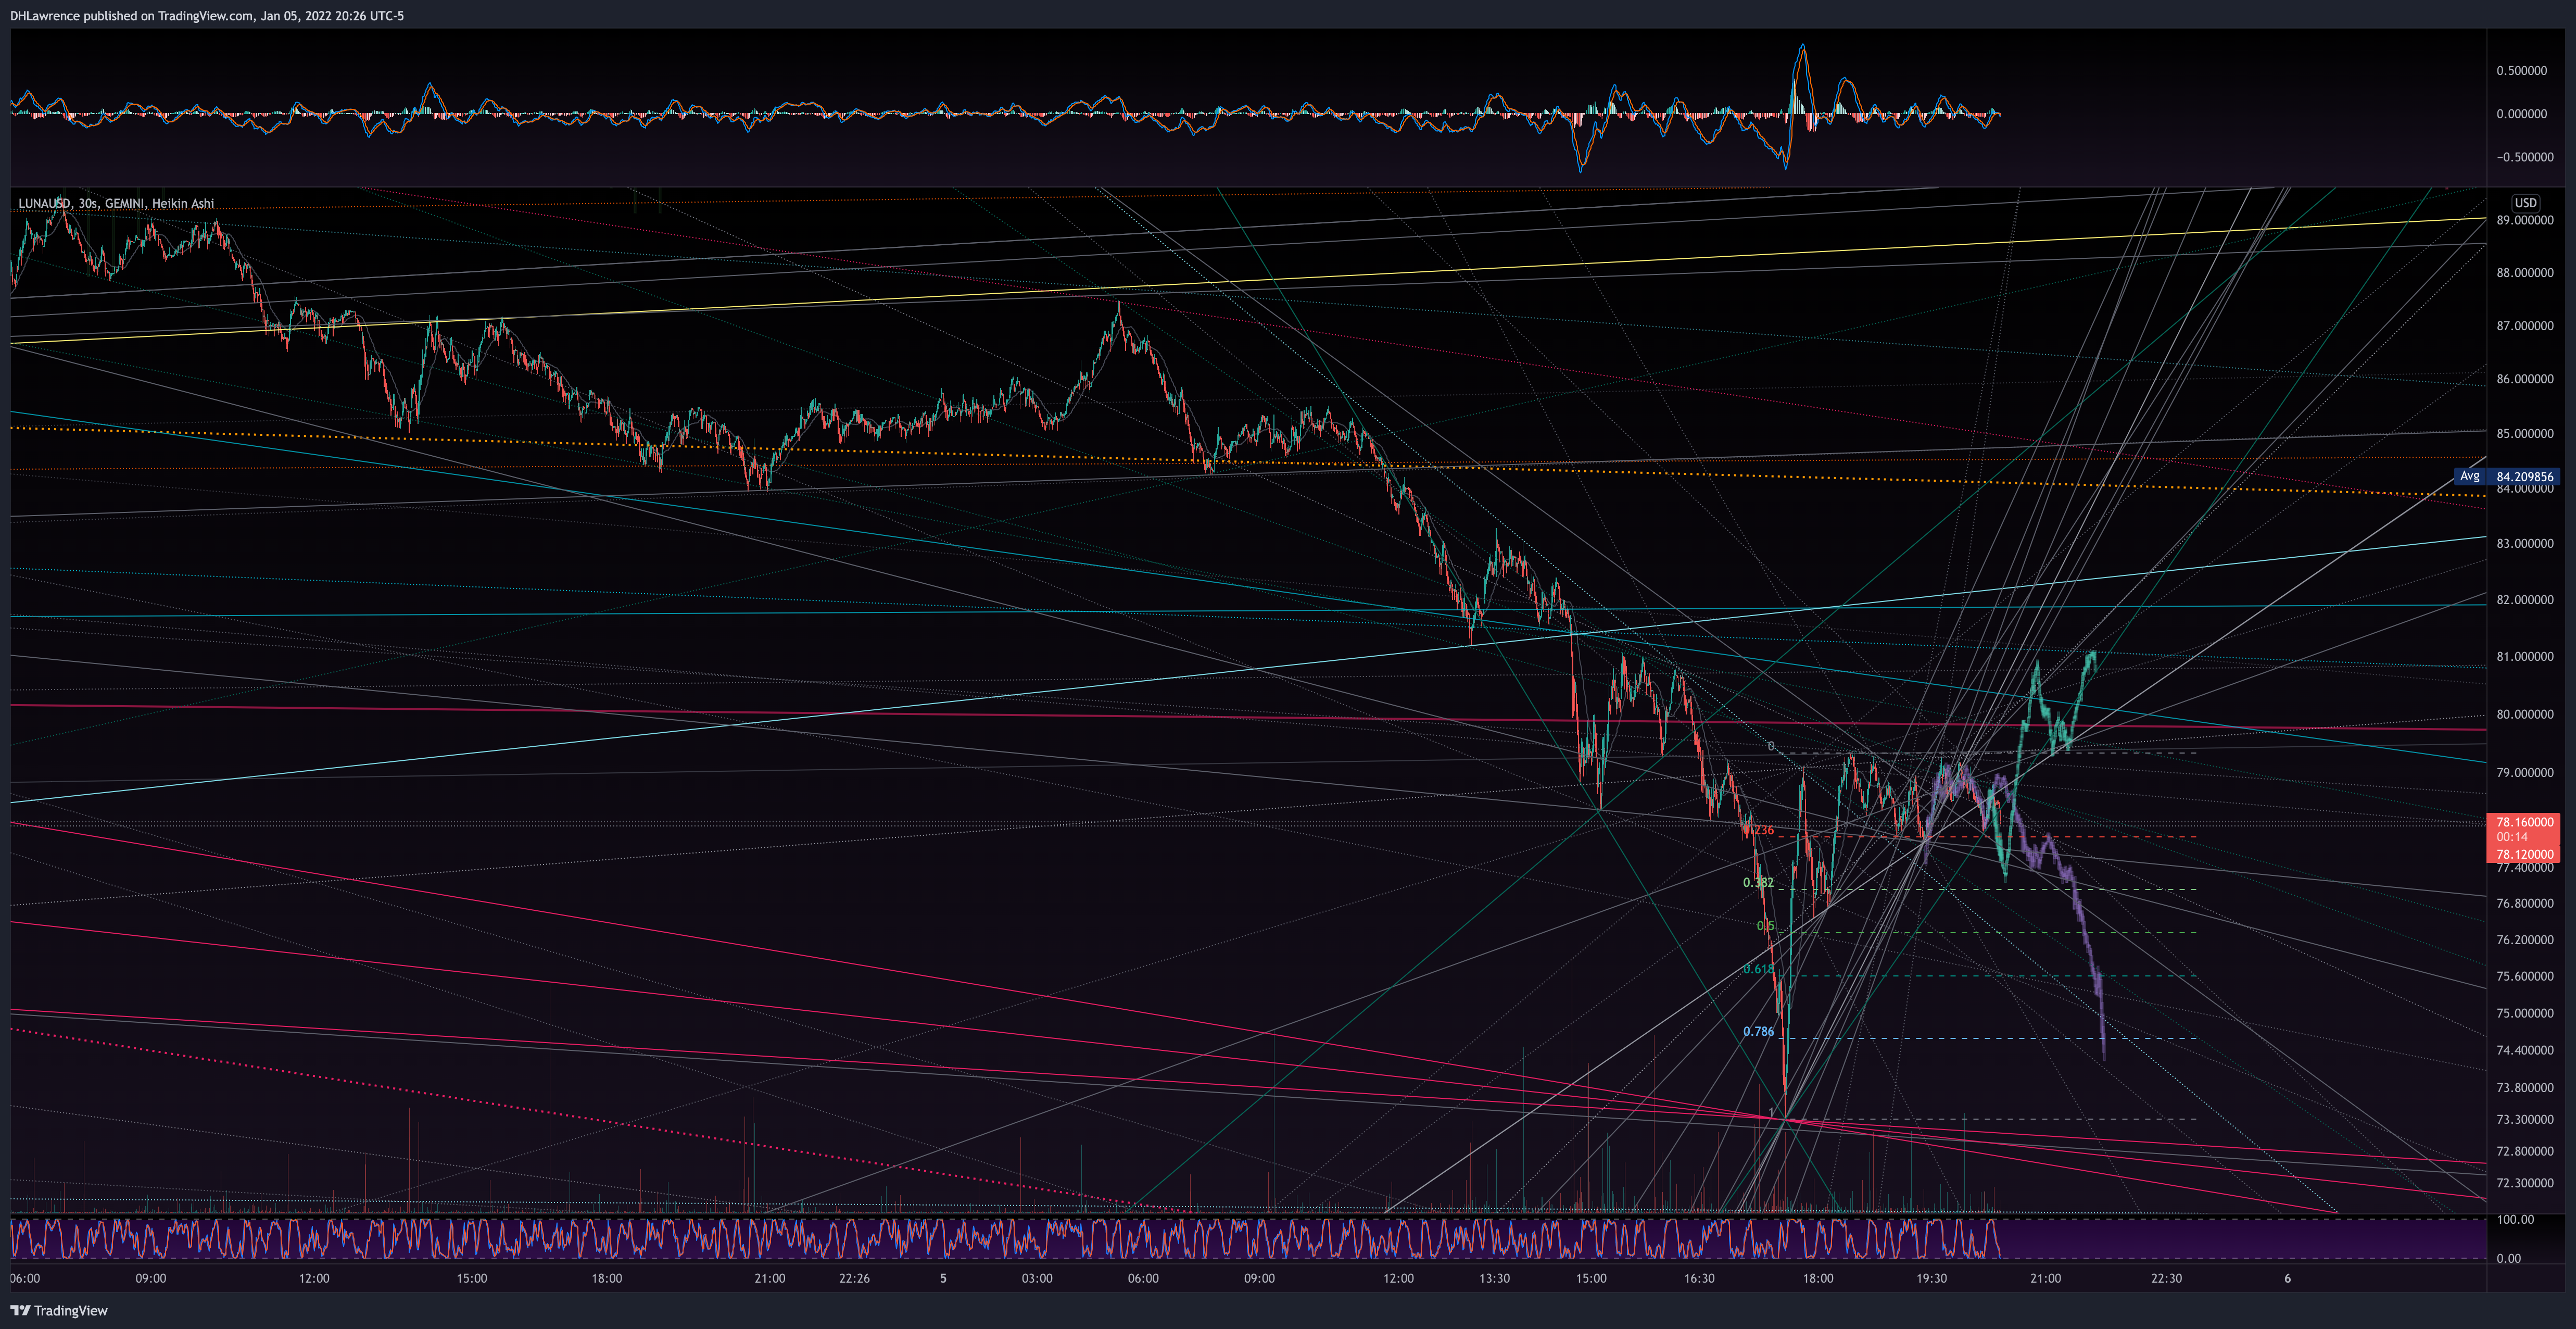Click the 0.618 Fibonacci level label
Screen dimensions: 2576x1329
(x=1758, y=969)
